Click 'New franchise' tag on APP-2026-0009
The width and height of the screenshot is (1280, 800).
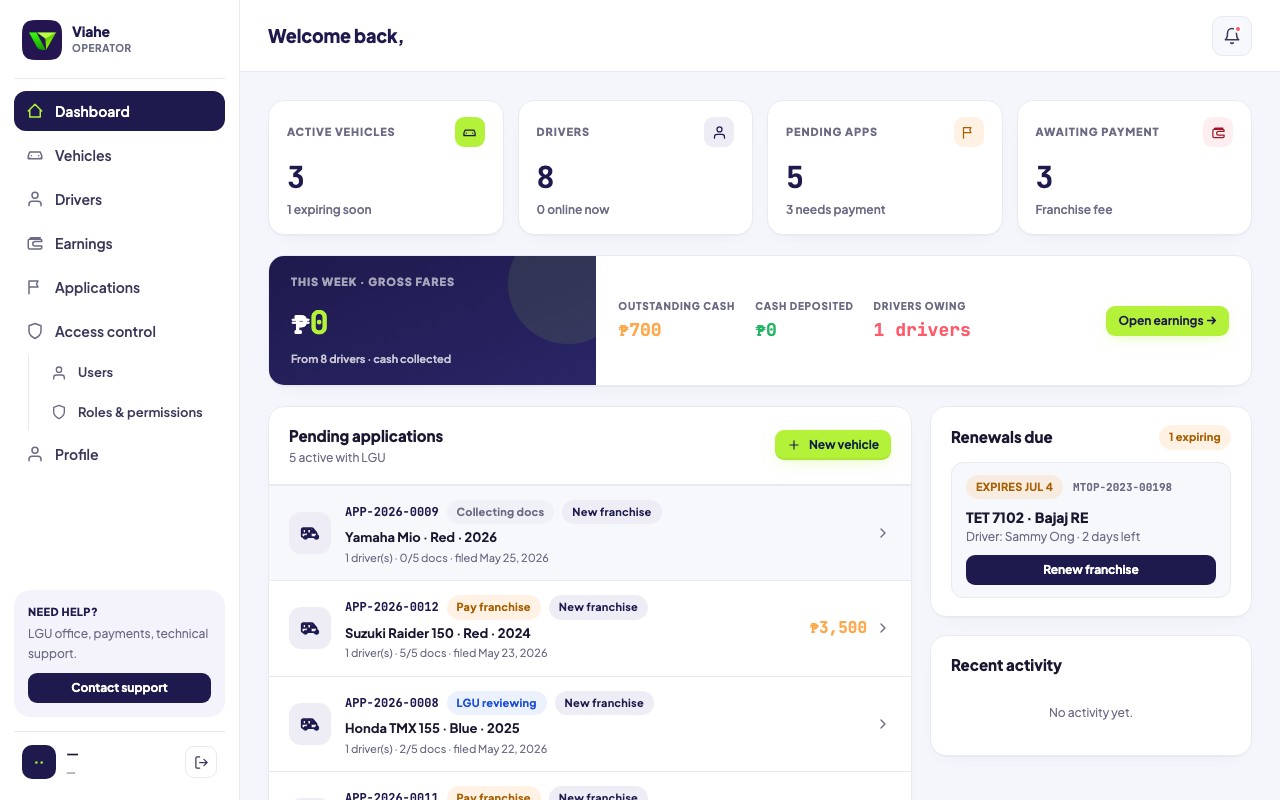612,512
